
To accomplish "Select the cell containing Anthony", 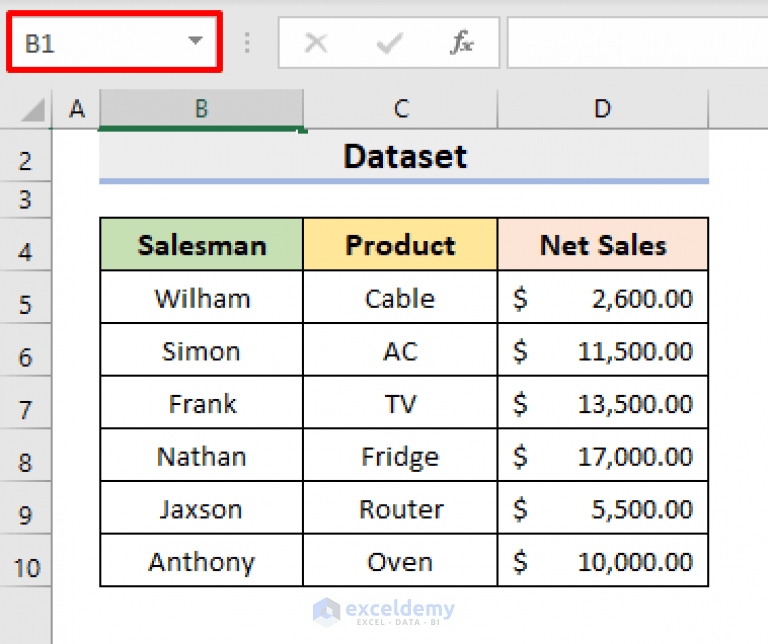I will point(201,560).
